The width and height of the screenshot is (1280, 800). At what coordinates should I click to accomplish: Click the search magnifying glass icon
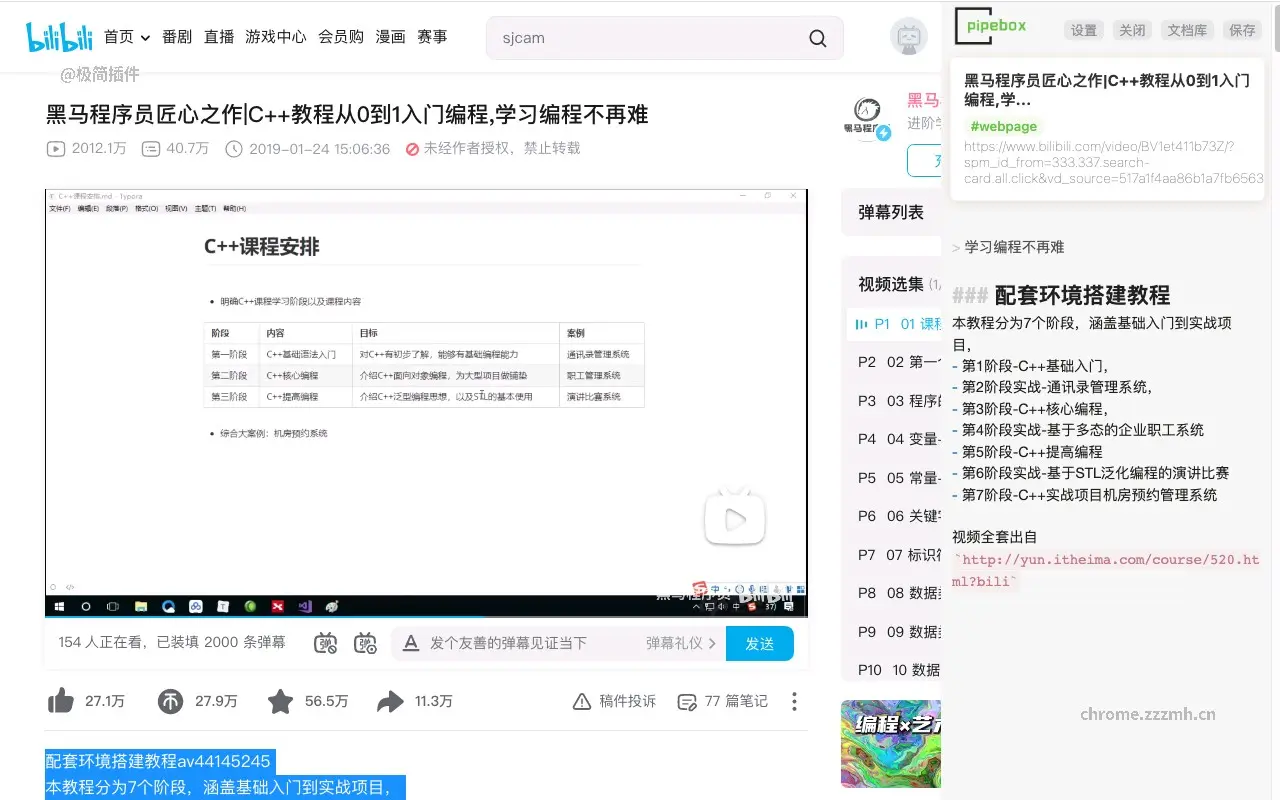[816, 37]
